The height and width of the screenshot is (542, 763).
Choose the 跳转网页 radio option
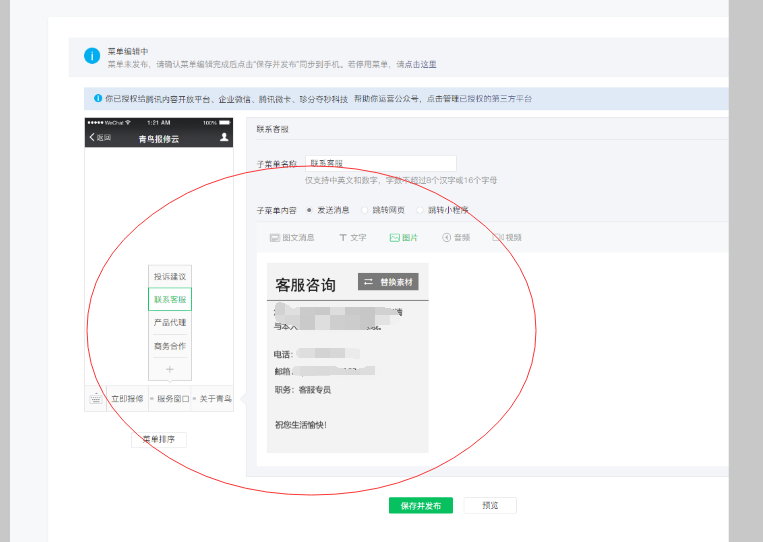383,210
